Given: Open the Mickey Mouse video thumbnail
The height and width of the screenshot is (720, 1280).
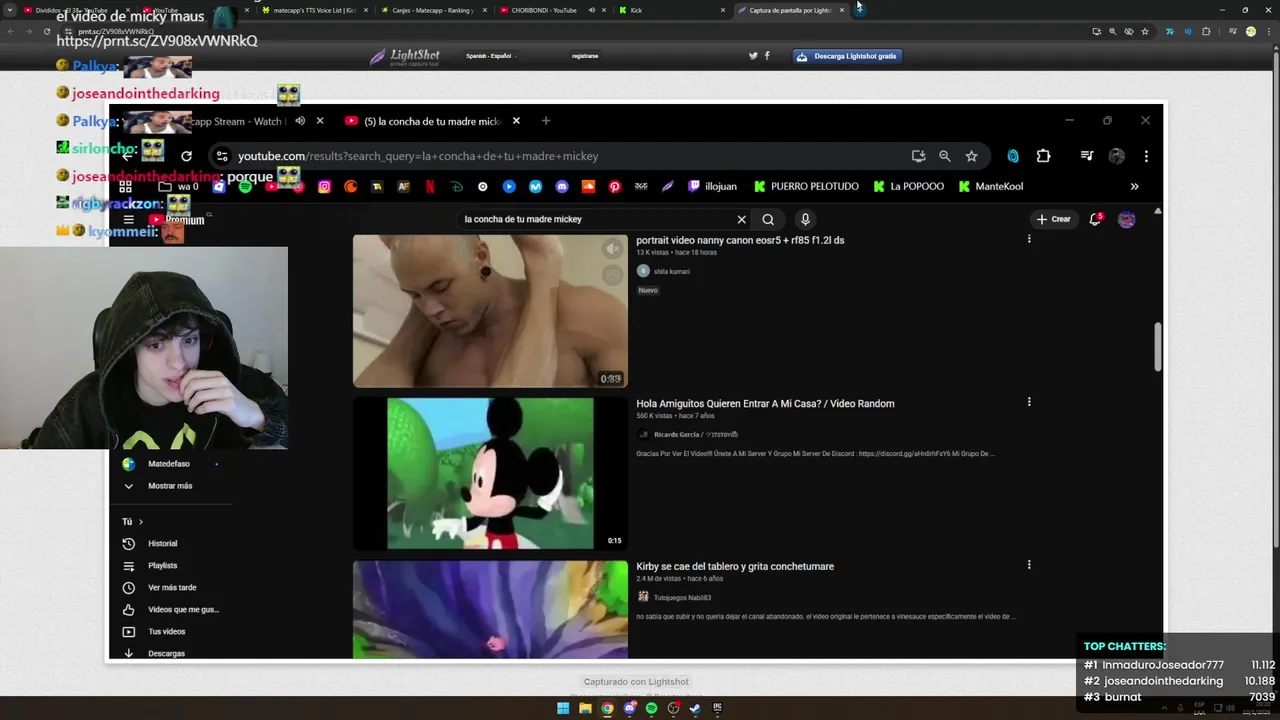Looking at the screenshot, I should [x=490, y=473].
